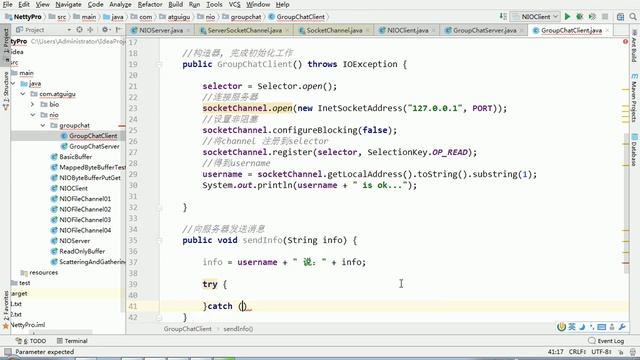Toggle the Structure tool window on left strip

[x=6, y=91]
